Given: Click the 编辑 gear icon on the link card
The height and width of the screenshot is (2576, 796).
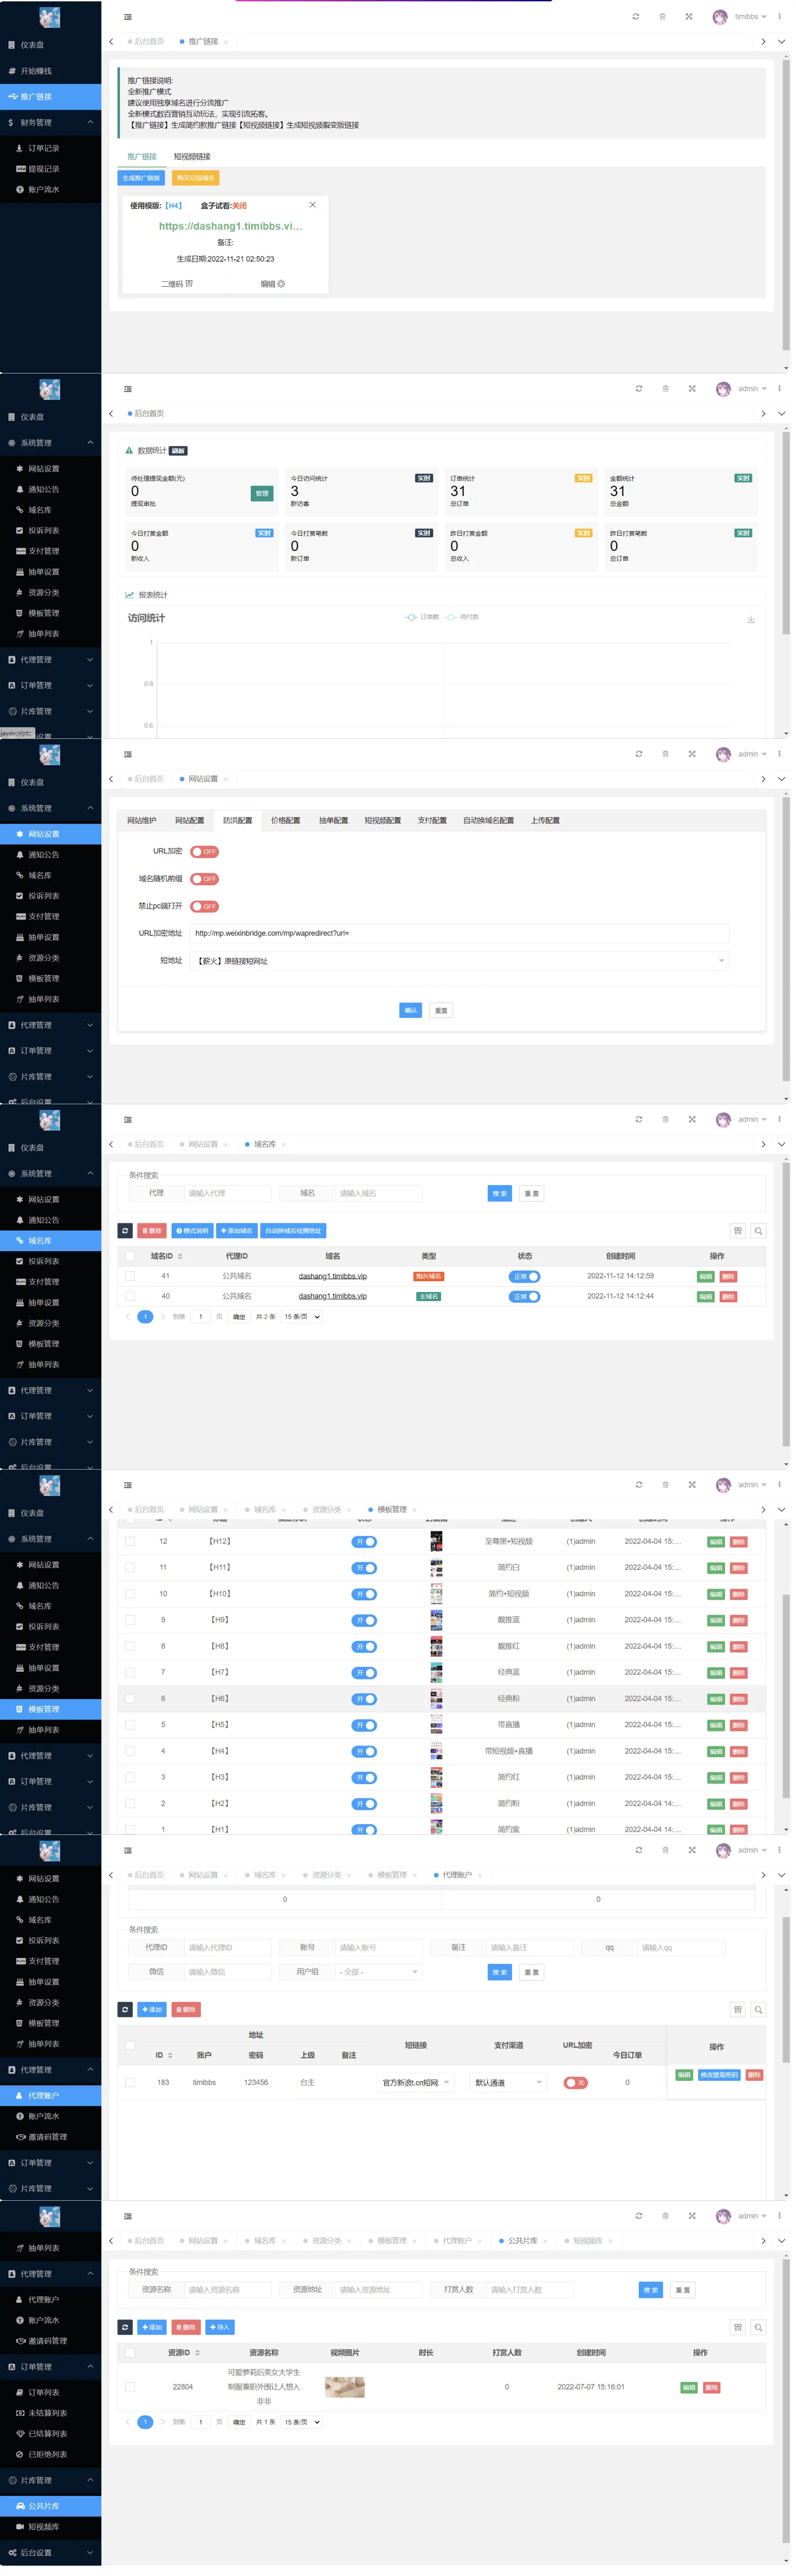Looking at the screenshot, I should coord(281,284).
